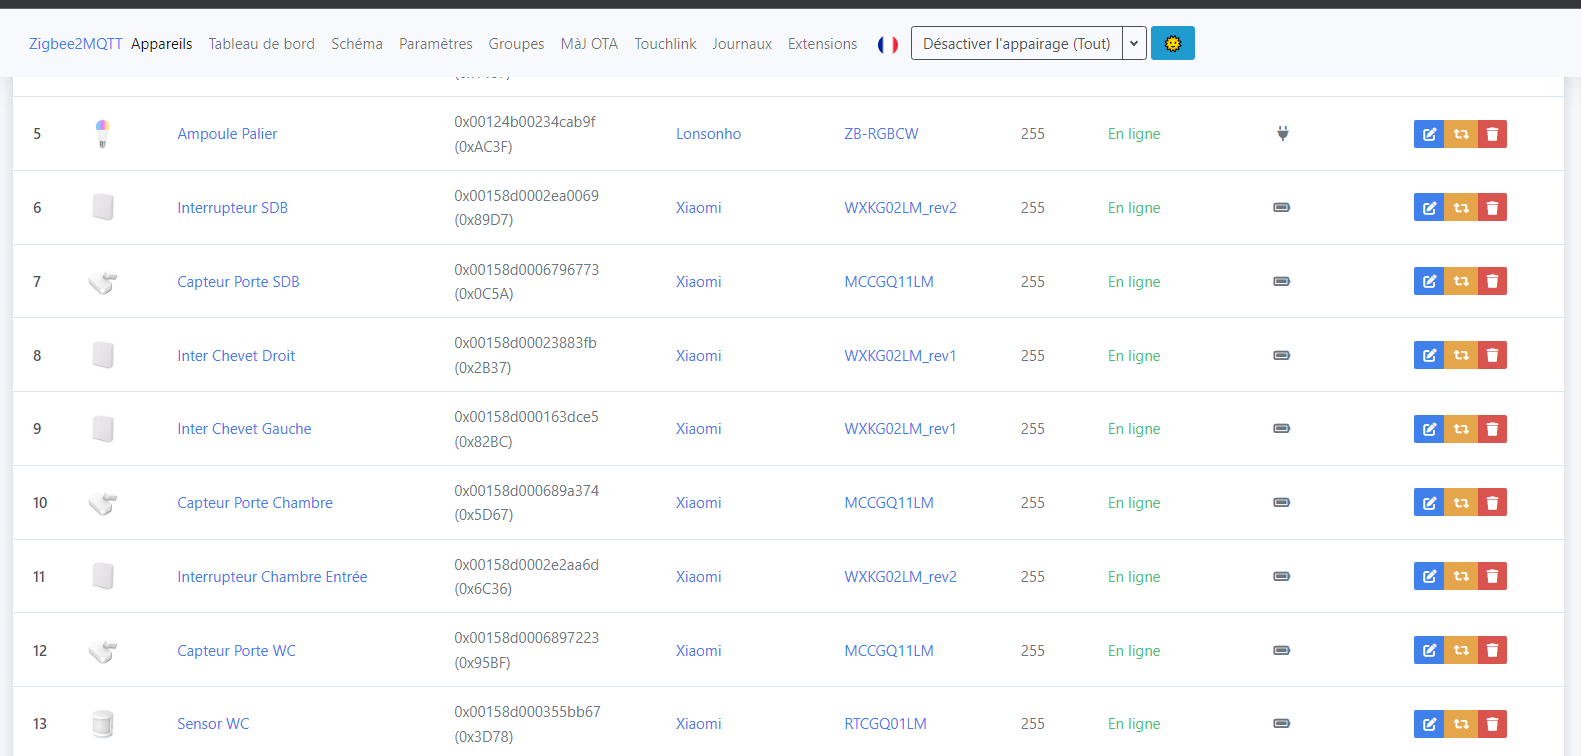Image resolution: width=1581 pixels, height=756 pixels.
Task: View the Journaux logs page
Action: pos(742,44)
